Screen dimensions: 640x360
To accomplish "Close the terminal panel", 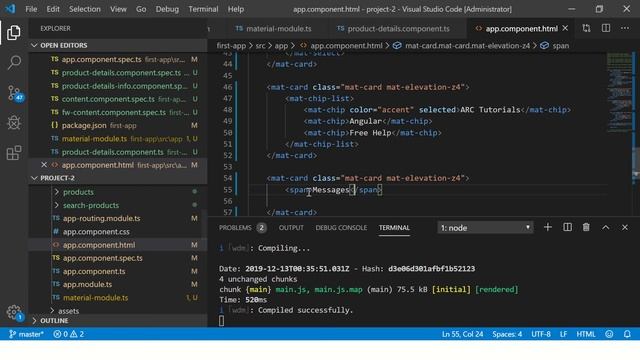I will (625, 227).
